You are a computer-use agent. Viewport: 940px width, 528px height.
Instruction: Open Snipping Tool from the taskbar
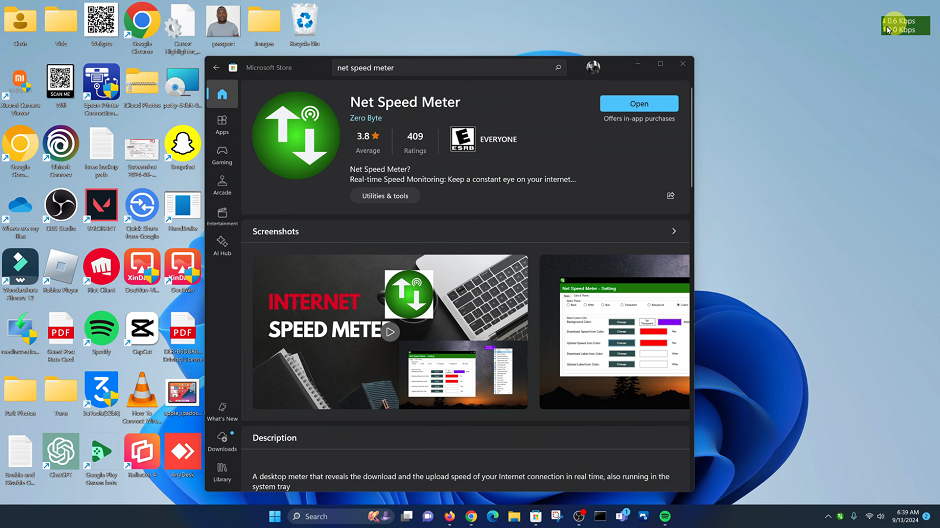557,516
